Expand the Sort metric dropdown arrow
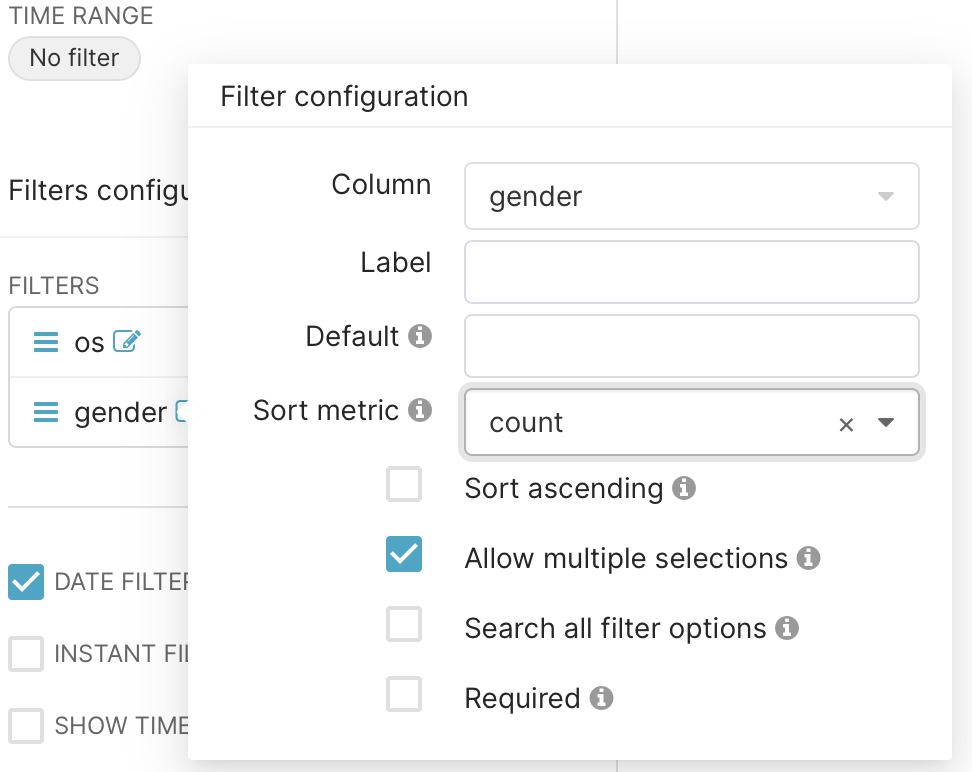972x772 pixels. point(885,423)
